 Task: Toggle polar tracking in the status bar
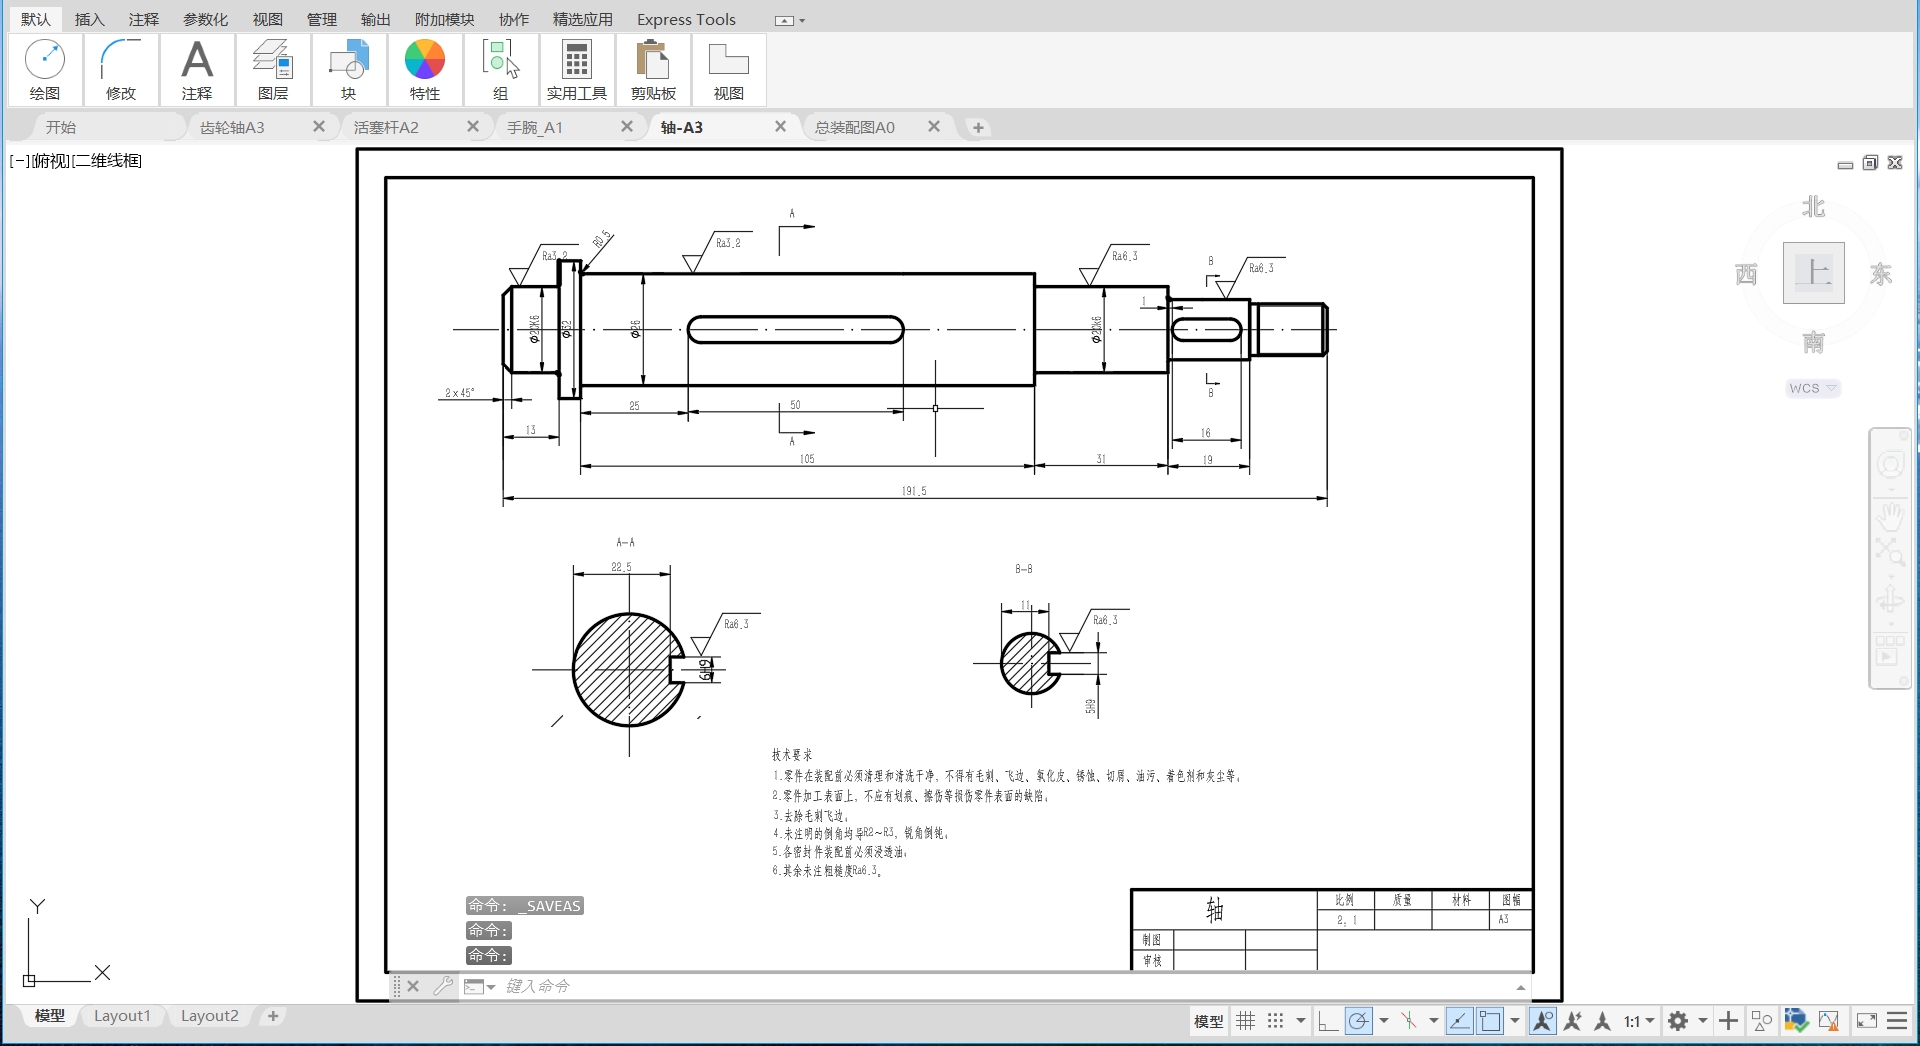[x=1358, y=1021]
